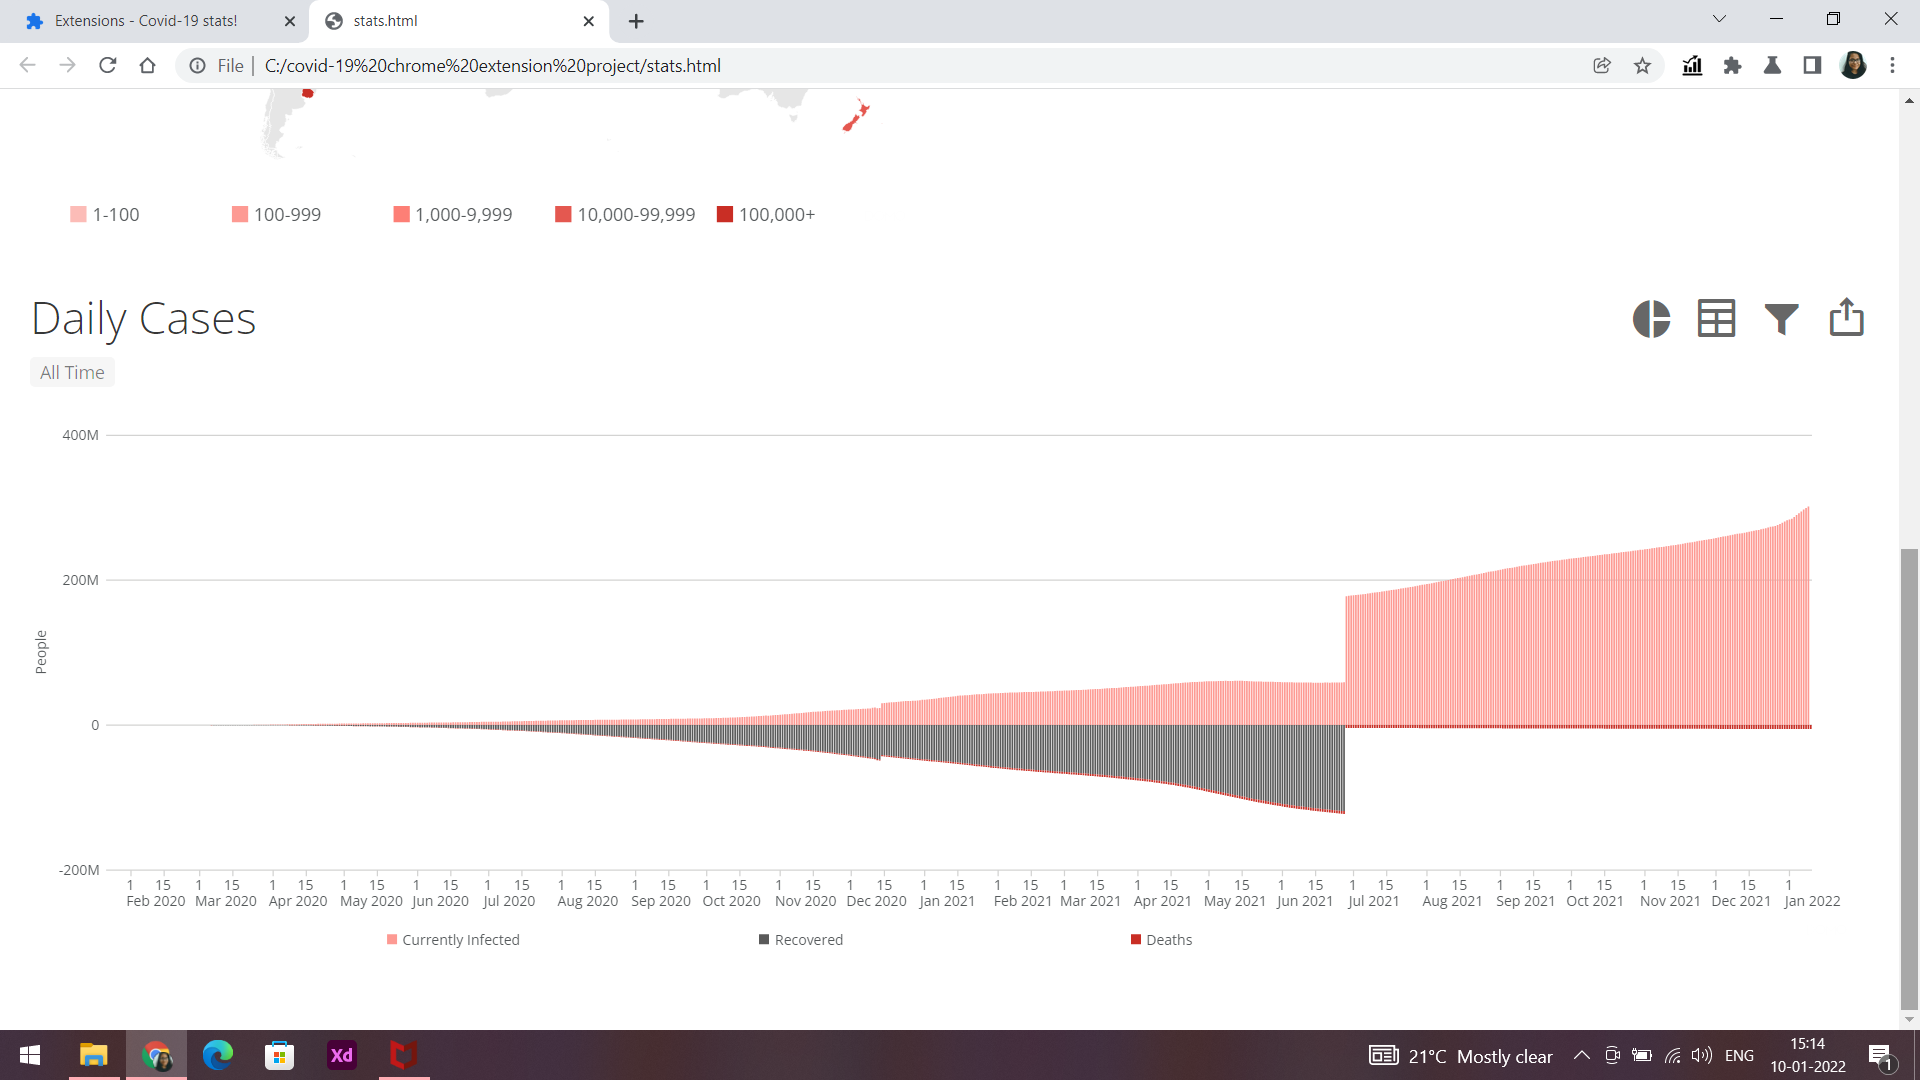Click the 100,000+ map legend color swatch

725,215
